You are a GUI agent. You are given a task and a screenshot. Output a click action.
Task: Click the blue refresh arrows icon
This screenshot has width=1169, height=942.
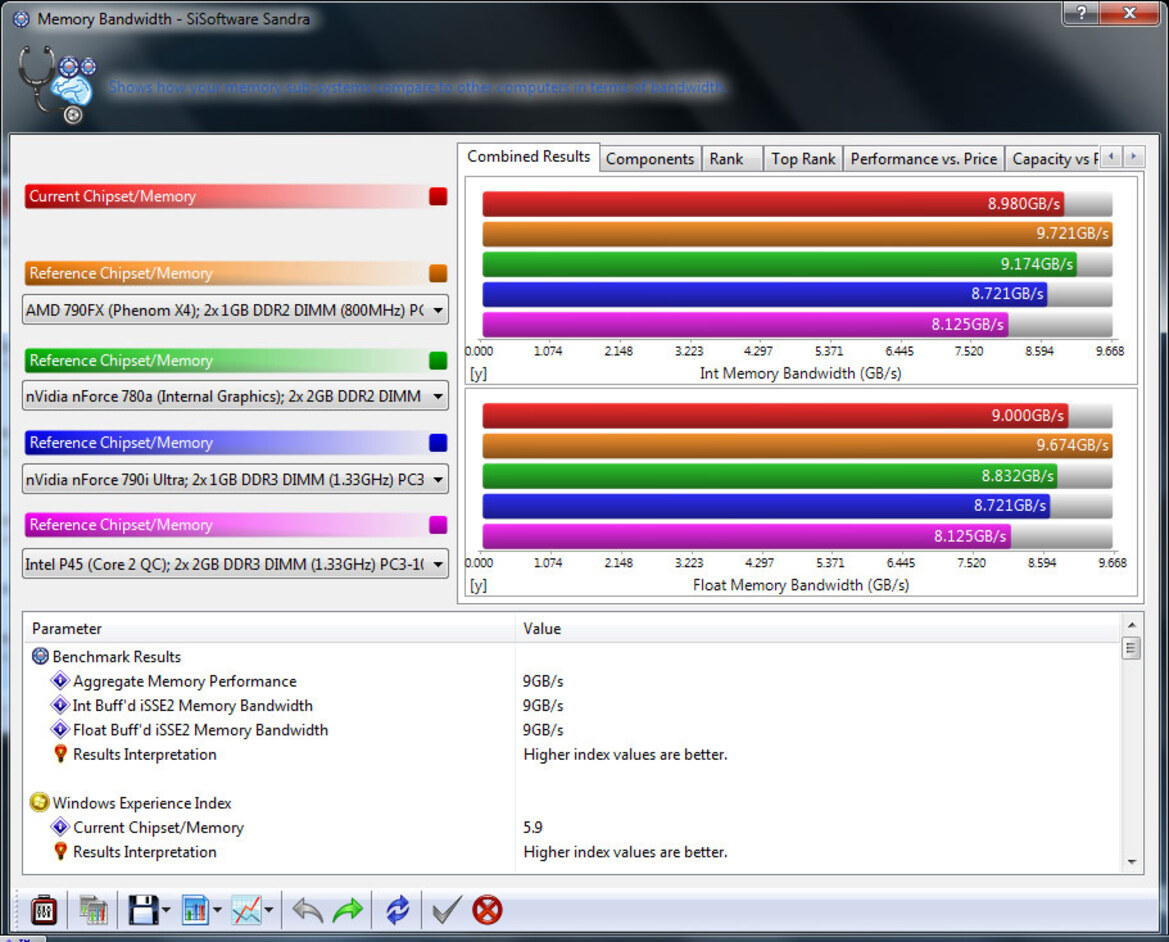[x=397, y=910]
